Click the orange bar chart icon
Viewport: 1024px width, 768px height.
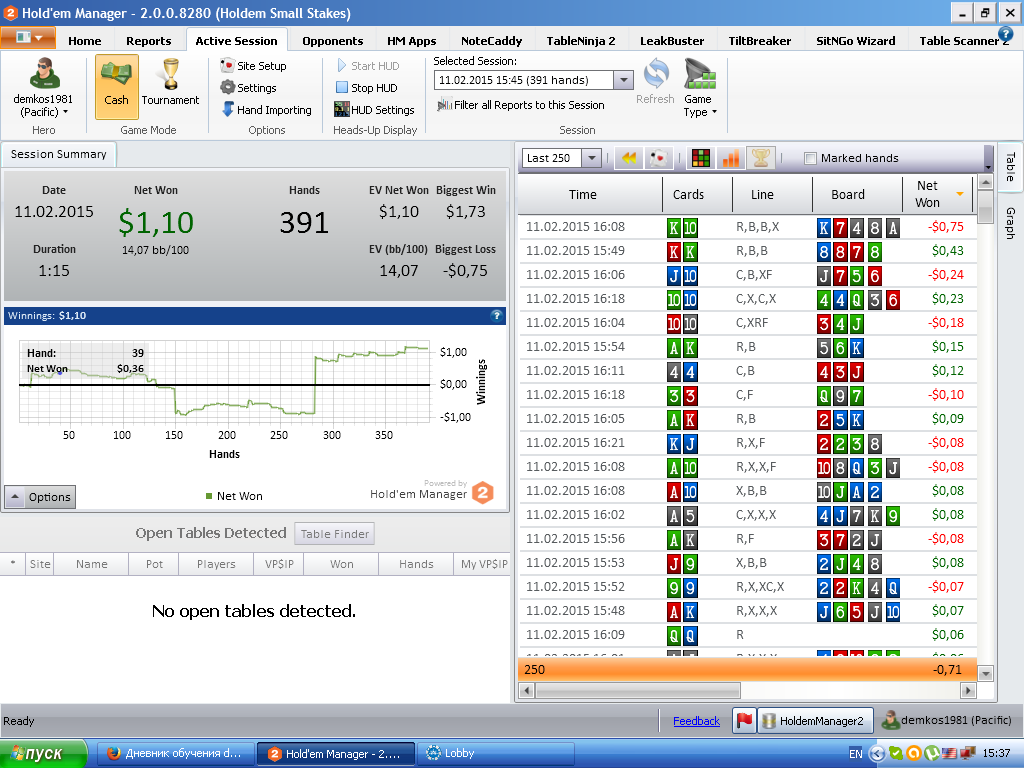tap(731, 158)
